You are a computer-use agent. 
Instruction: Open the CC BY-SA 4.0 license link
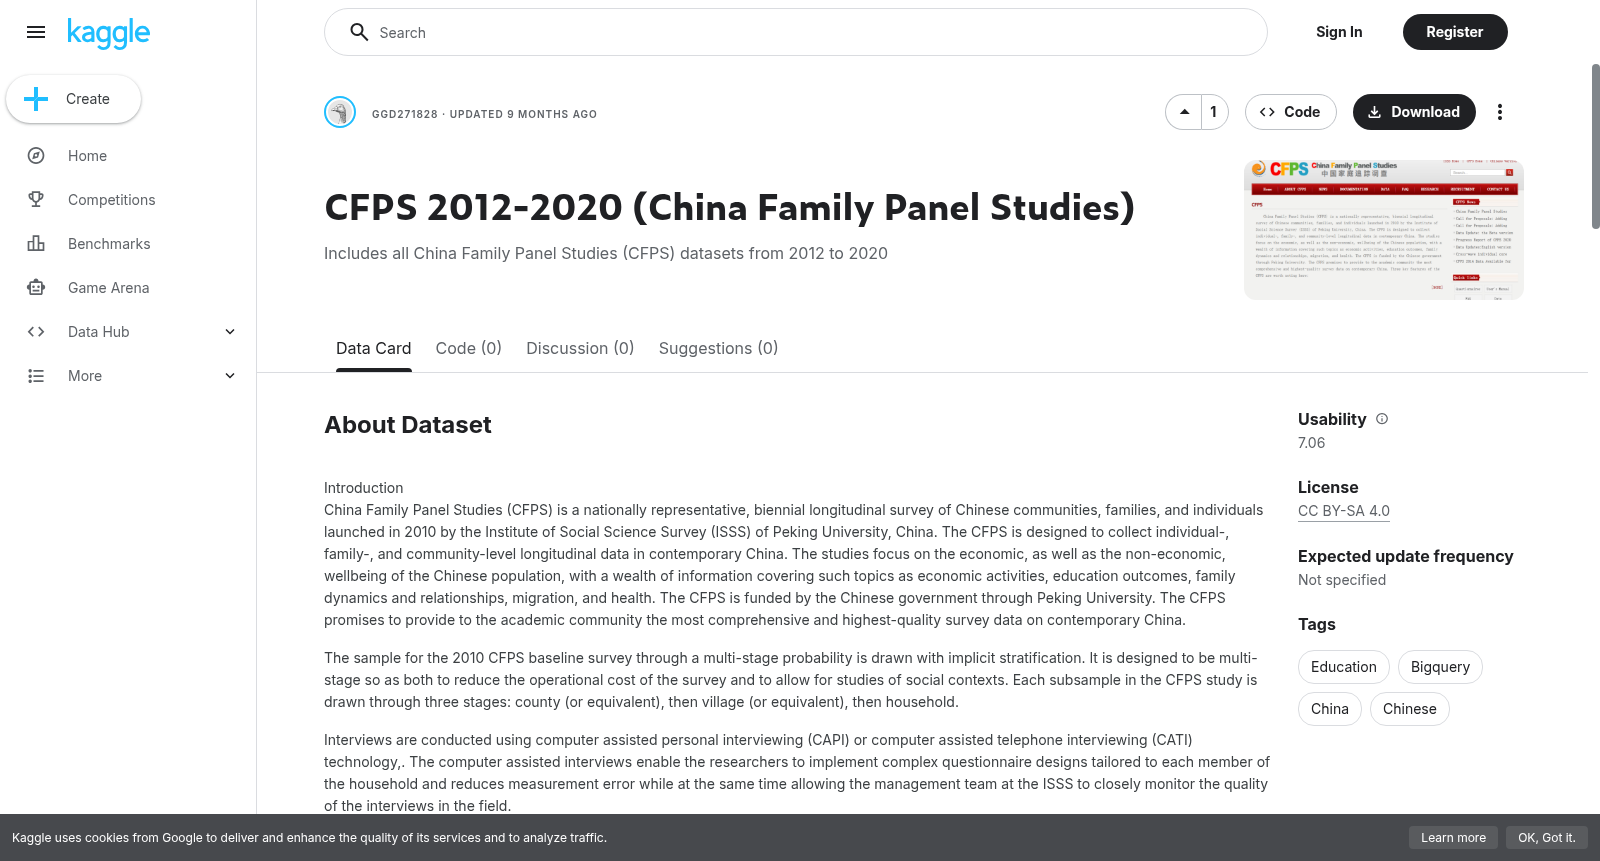click(1344, 511)
